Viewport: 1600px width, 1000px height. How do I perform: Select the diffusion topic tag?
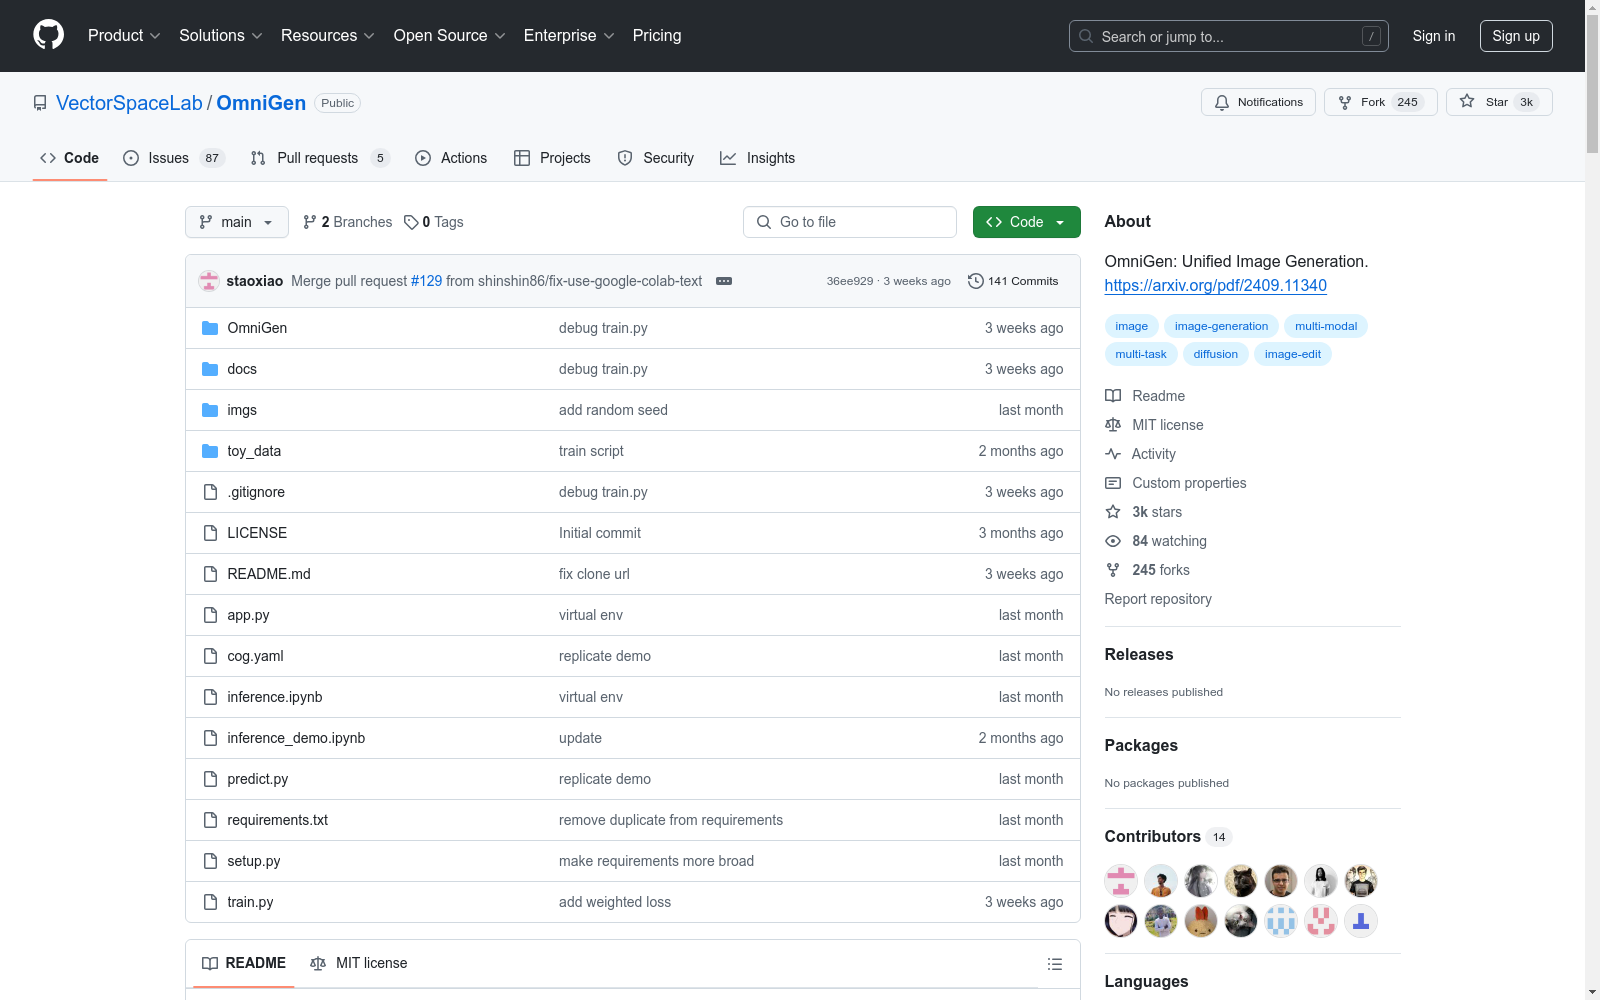click(1215, 354)
